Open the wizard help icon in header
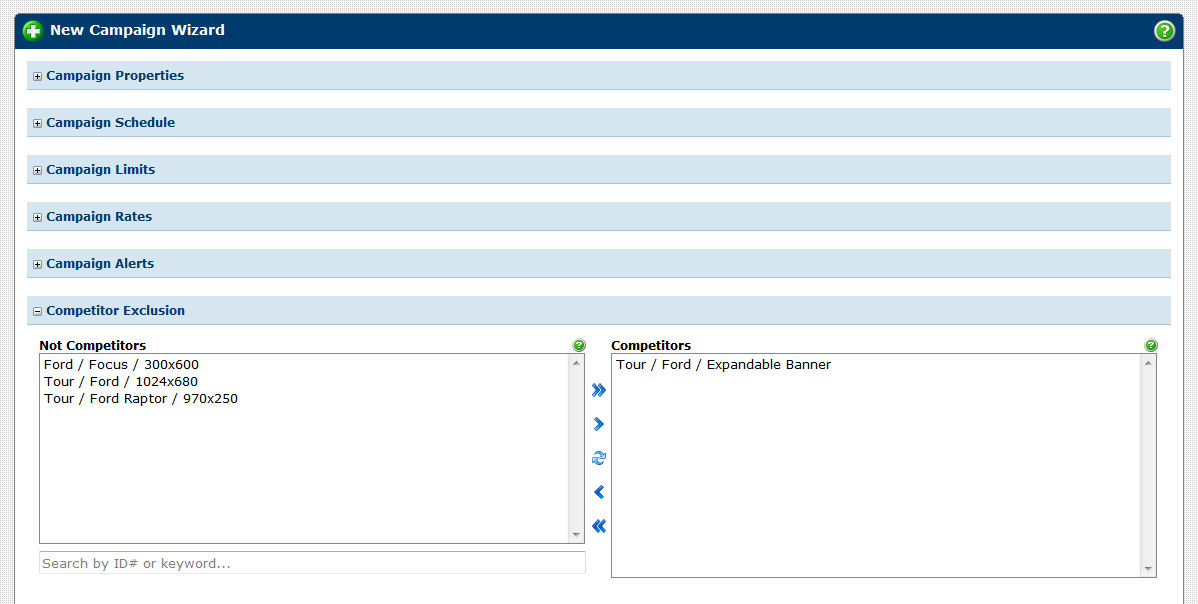1198x604 pixels. (x=1164, y=31)
